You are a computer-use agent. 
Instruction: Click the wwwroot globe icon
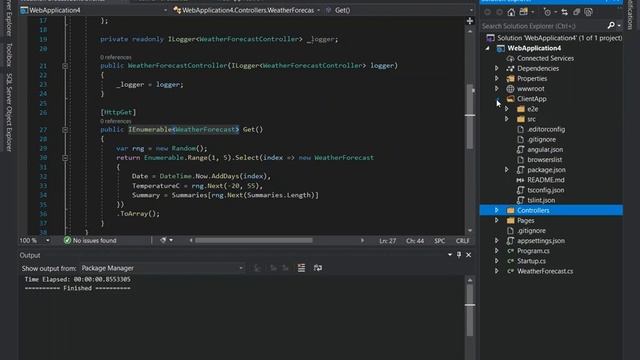510,89
